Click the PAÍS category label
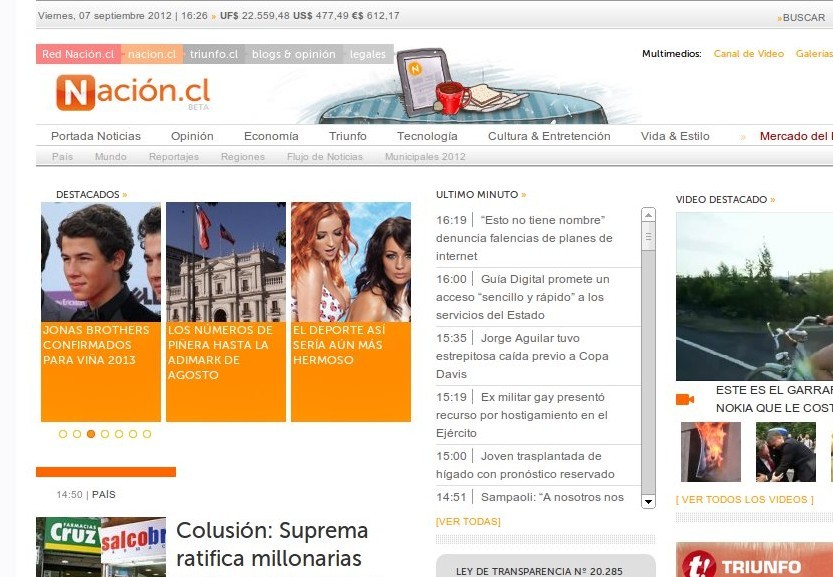Image resolution: width=833 pixels, height=577 pixels. pos(104,495)
